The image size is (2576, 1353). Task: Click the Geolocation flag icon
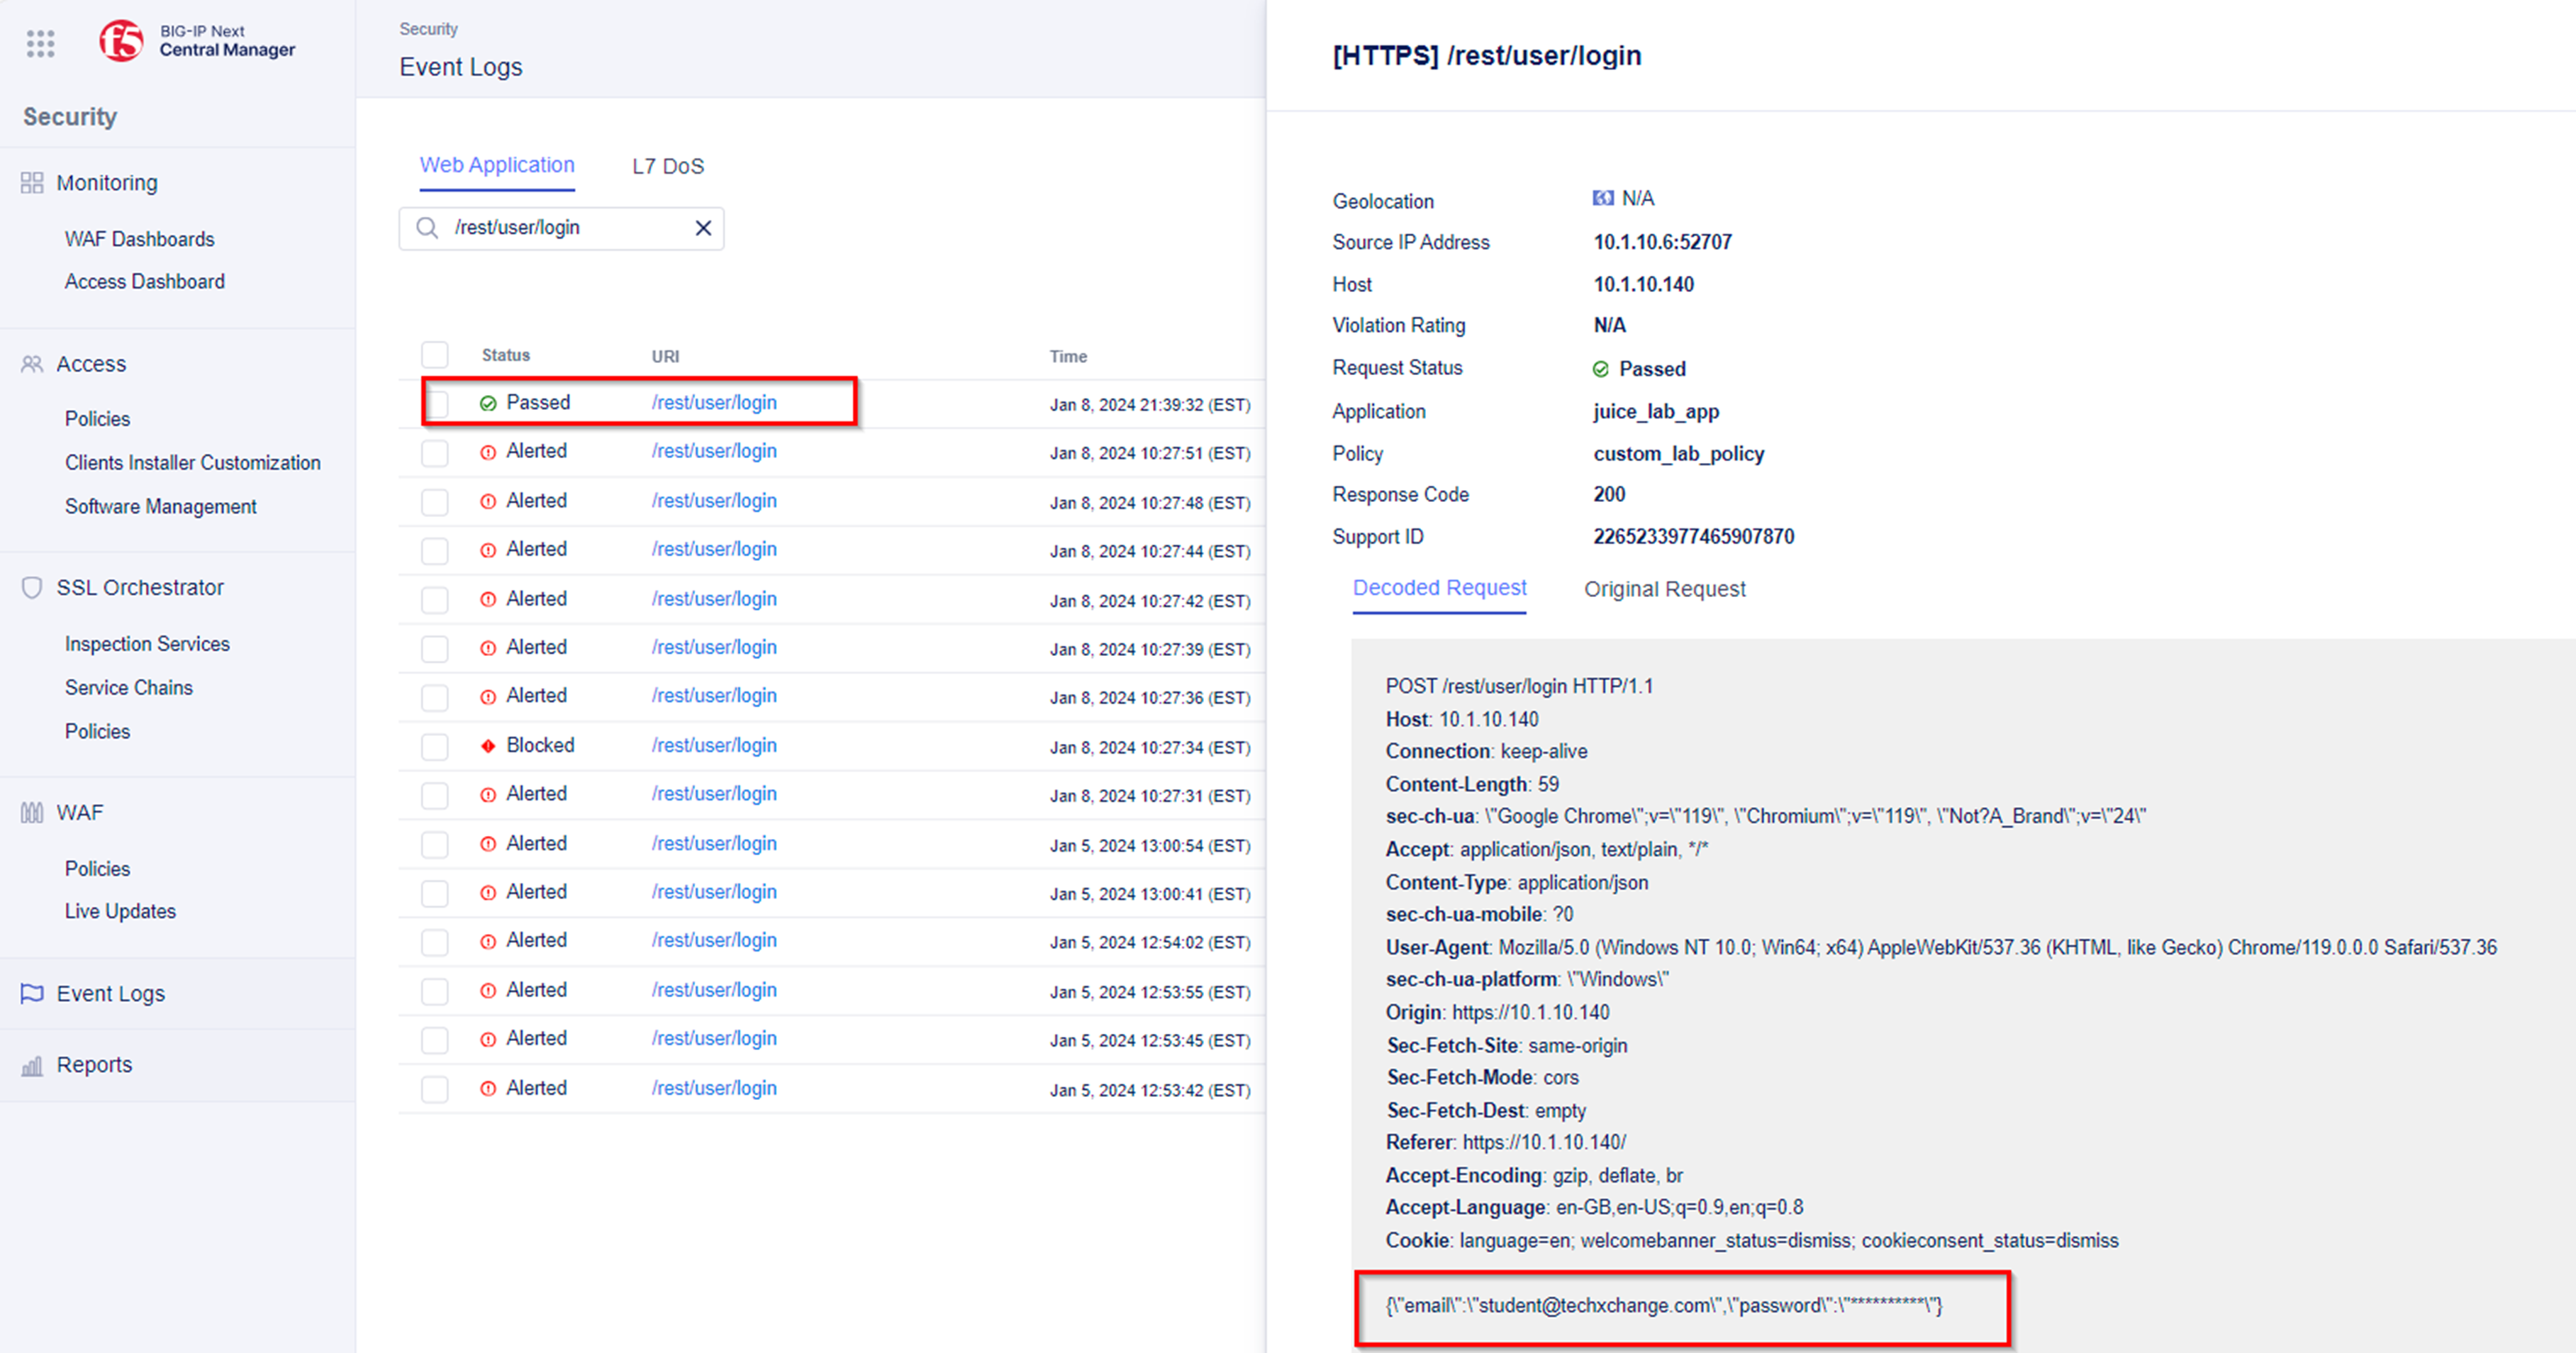pos(1602,198)
